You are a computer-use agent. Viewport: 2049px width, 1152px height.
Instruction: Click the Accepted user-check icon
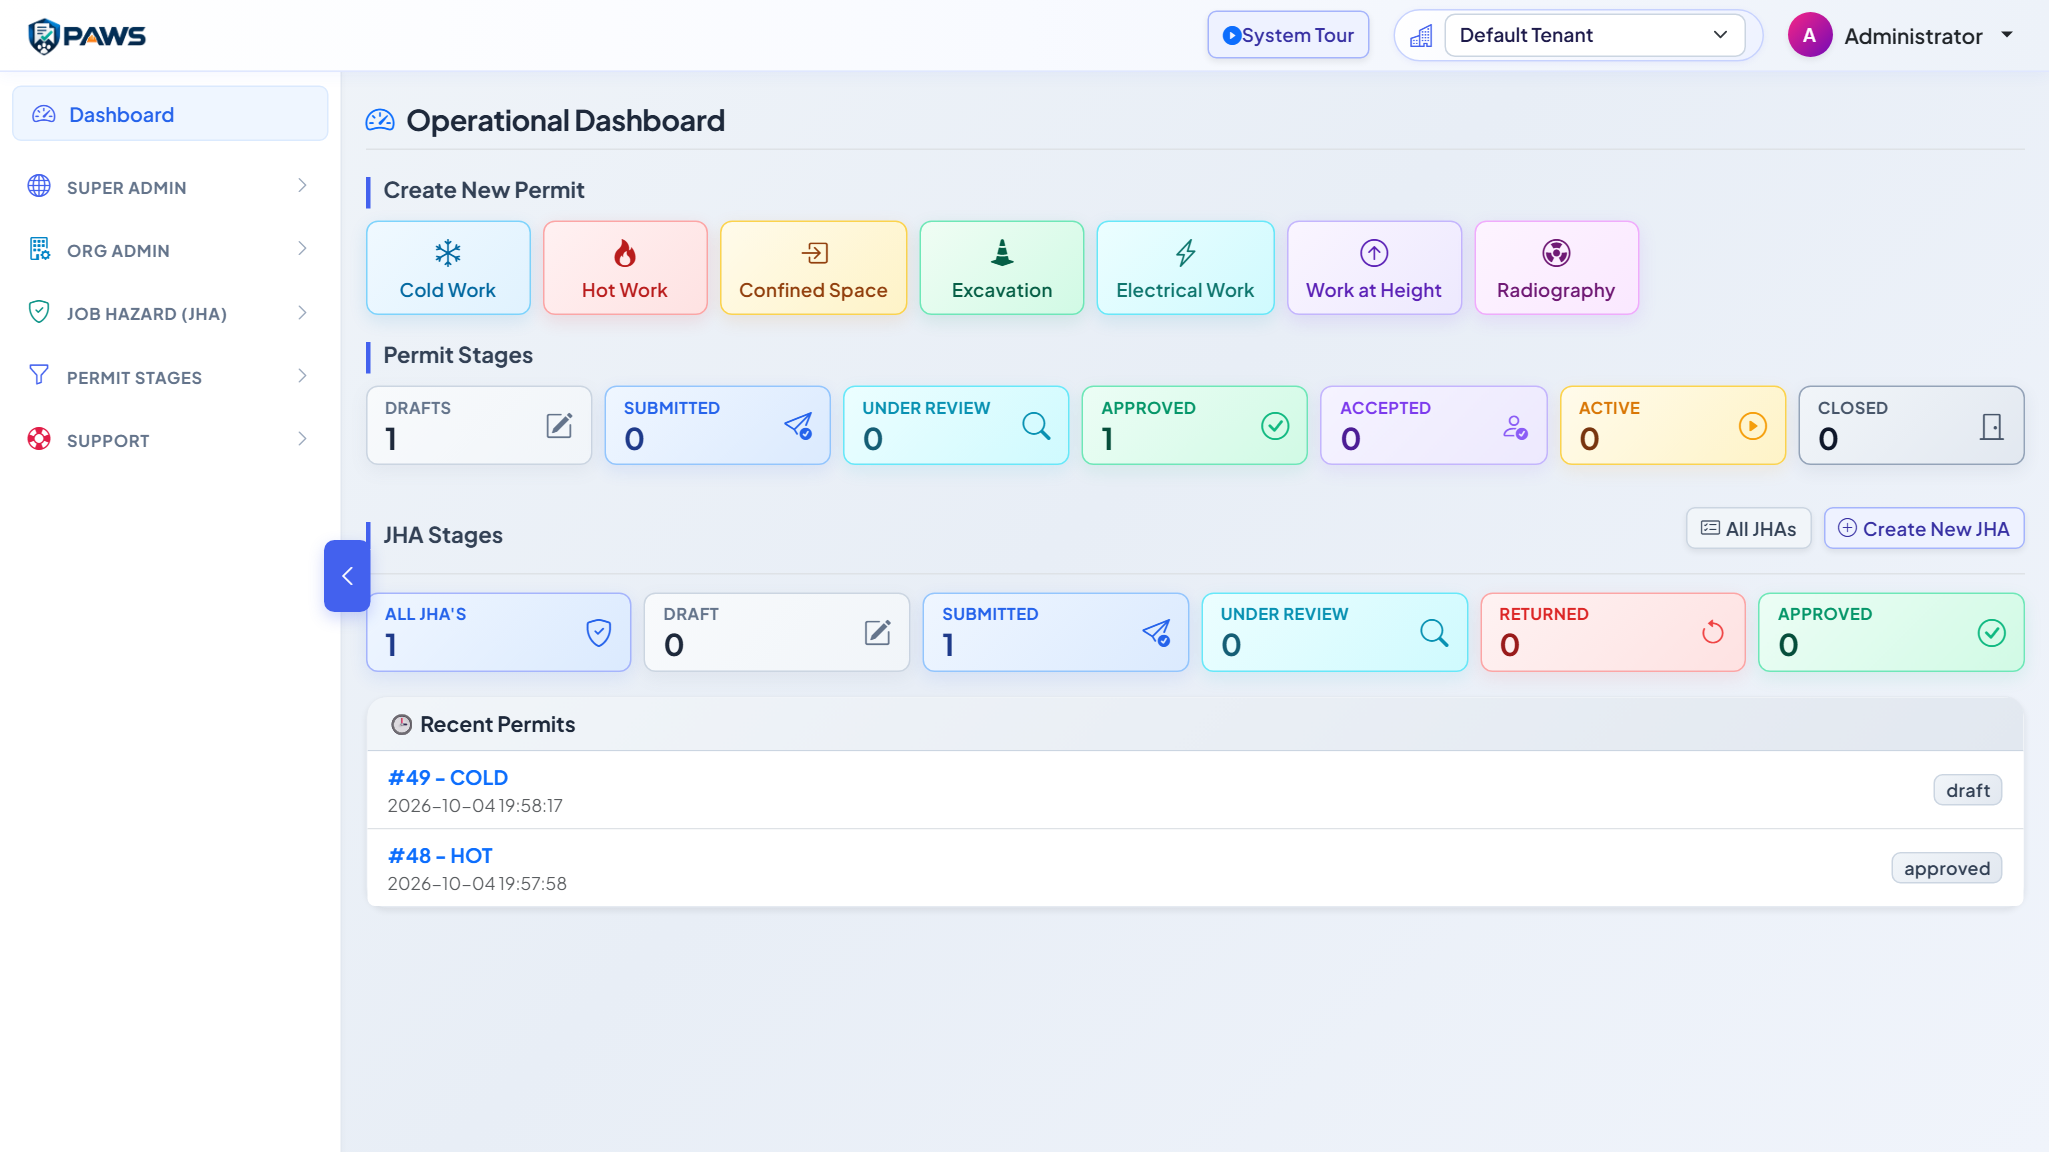pyautogui.click(x=1515, y=427)
